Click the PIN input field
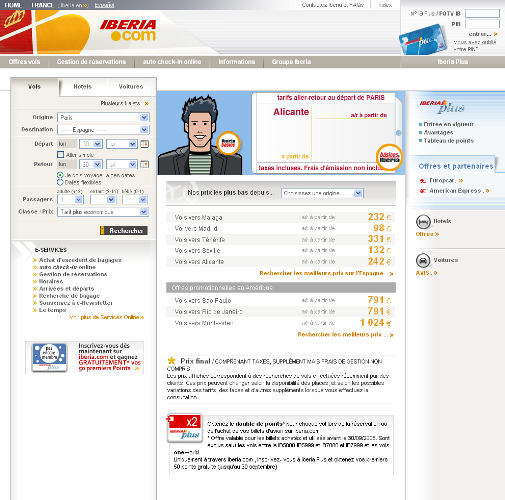Screen dimensions: 505x500 (x=482, y=24)
